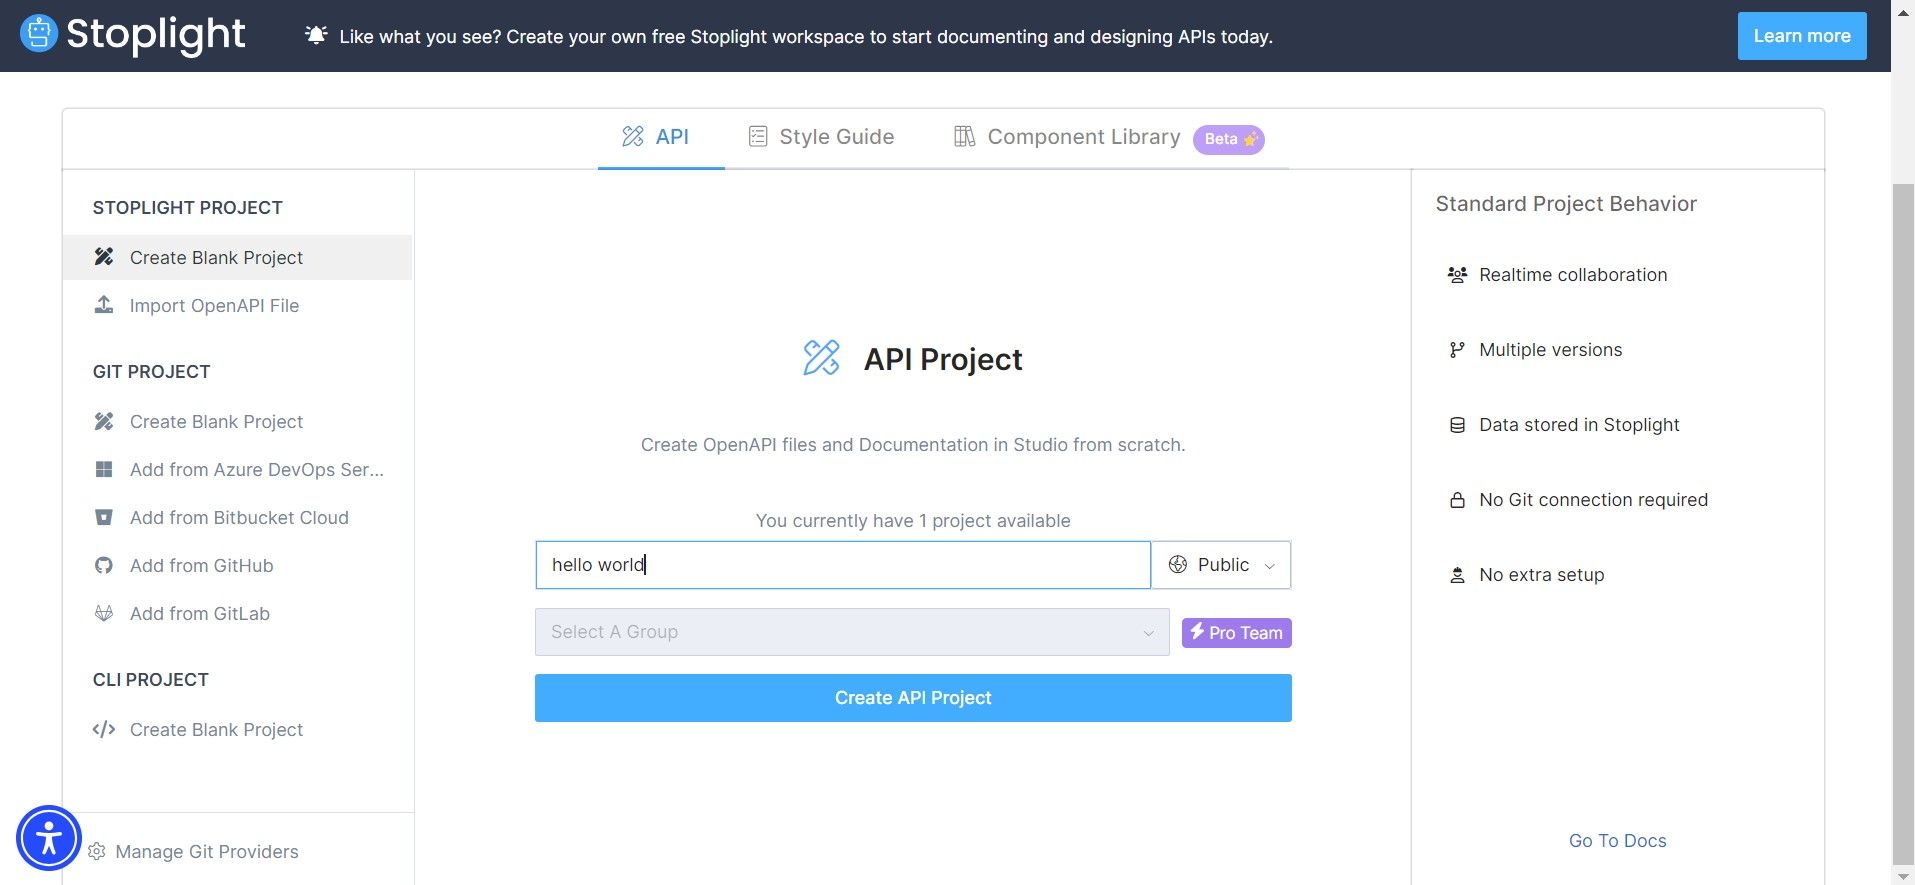This screenshot has height=885, width=1915.
Task: Open the Public visibility dropdown
Action: pos(1221,565)
